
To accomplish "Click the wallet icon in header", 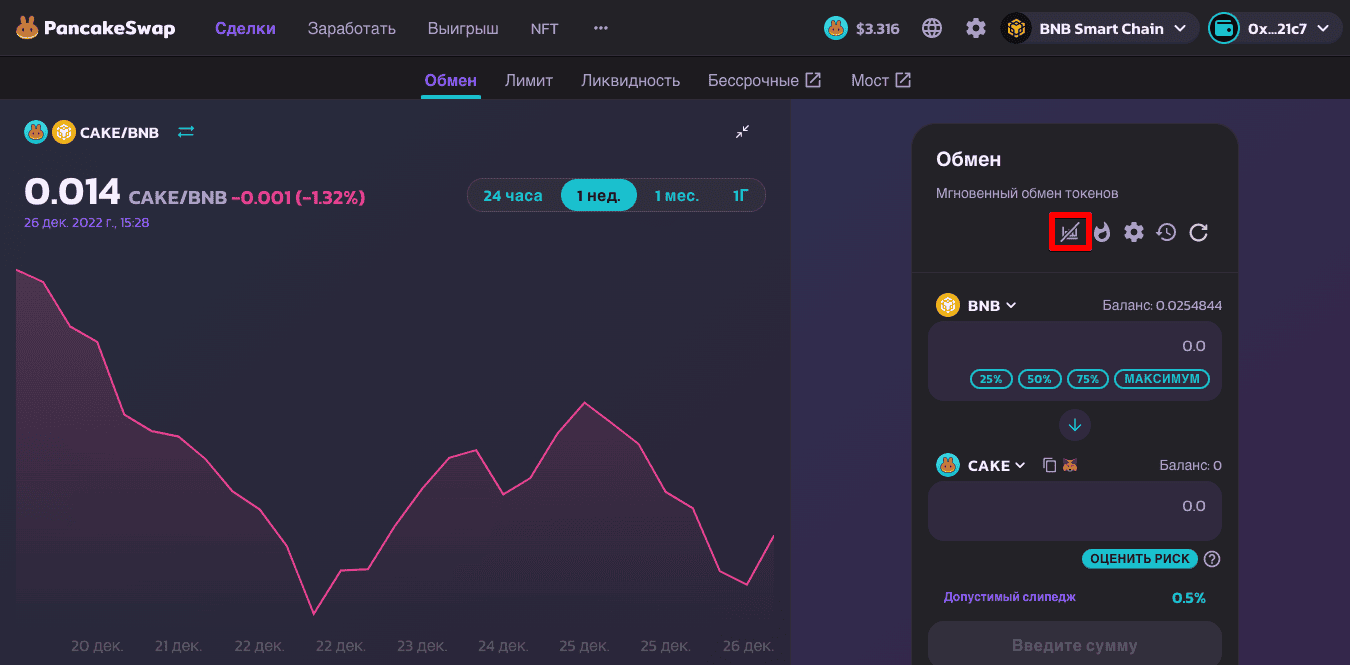I will click(1224, 28).
